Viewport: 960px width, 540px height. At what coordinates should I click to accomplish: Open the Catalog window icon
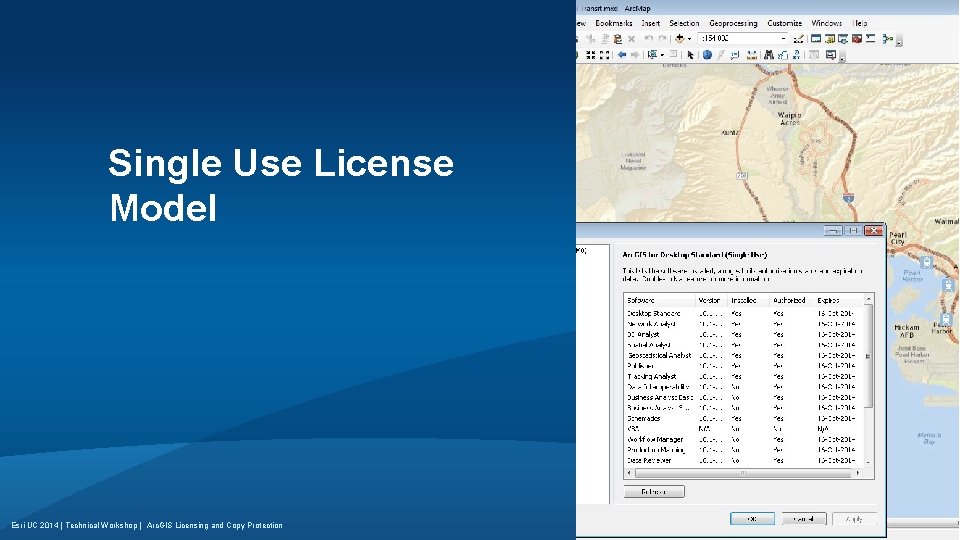tap(830, 39)
